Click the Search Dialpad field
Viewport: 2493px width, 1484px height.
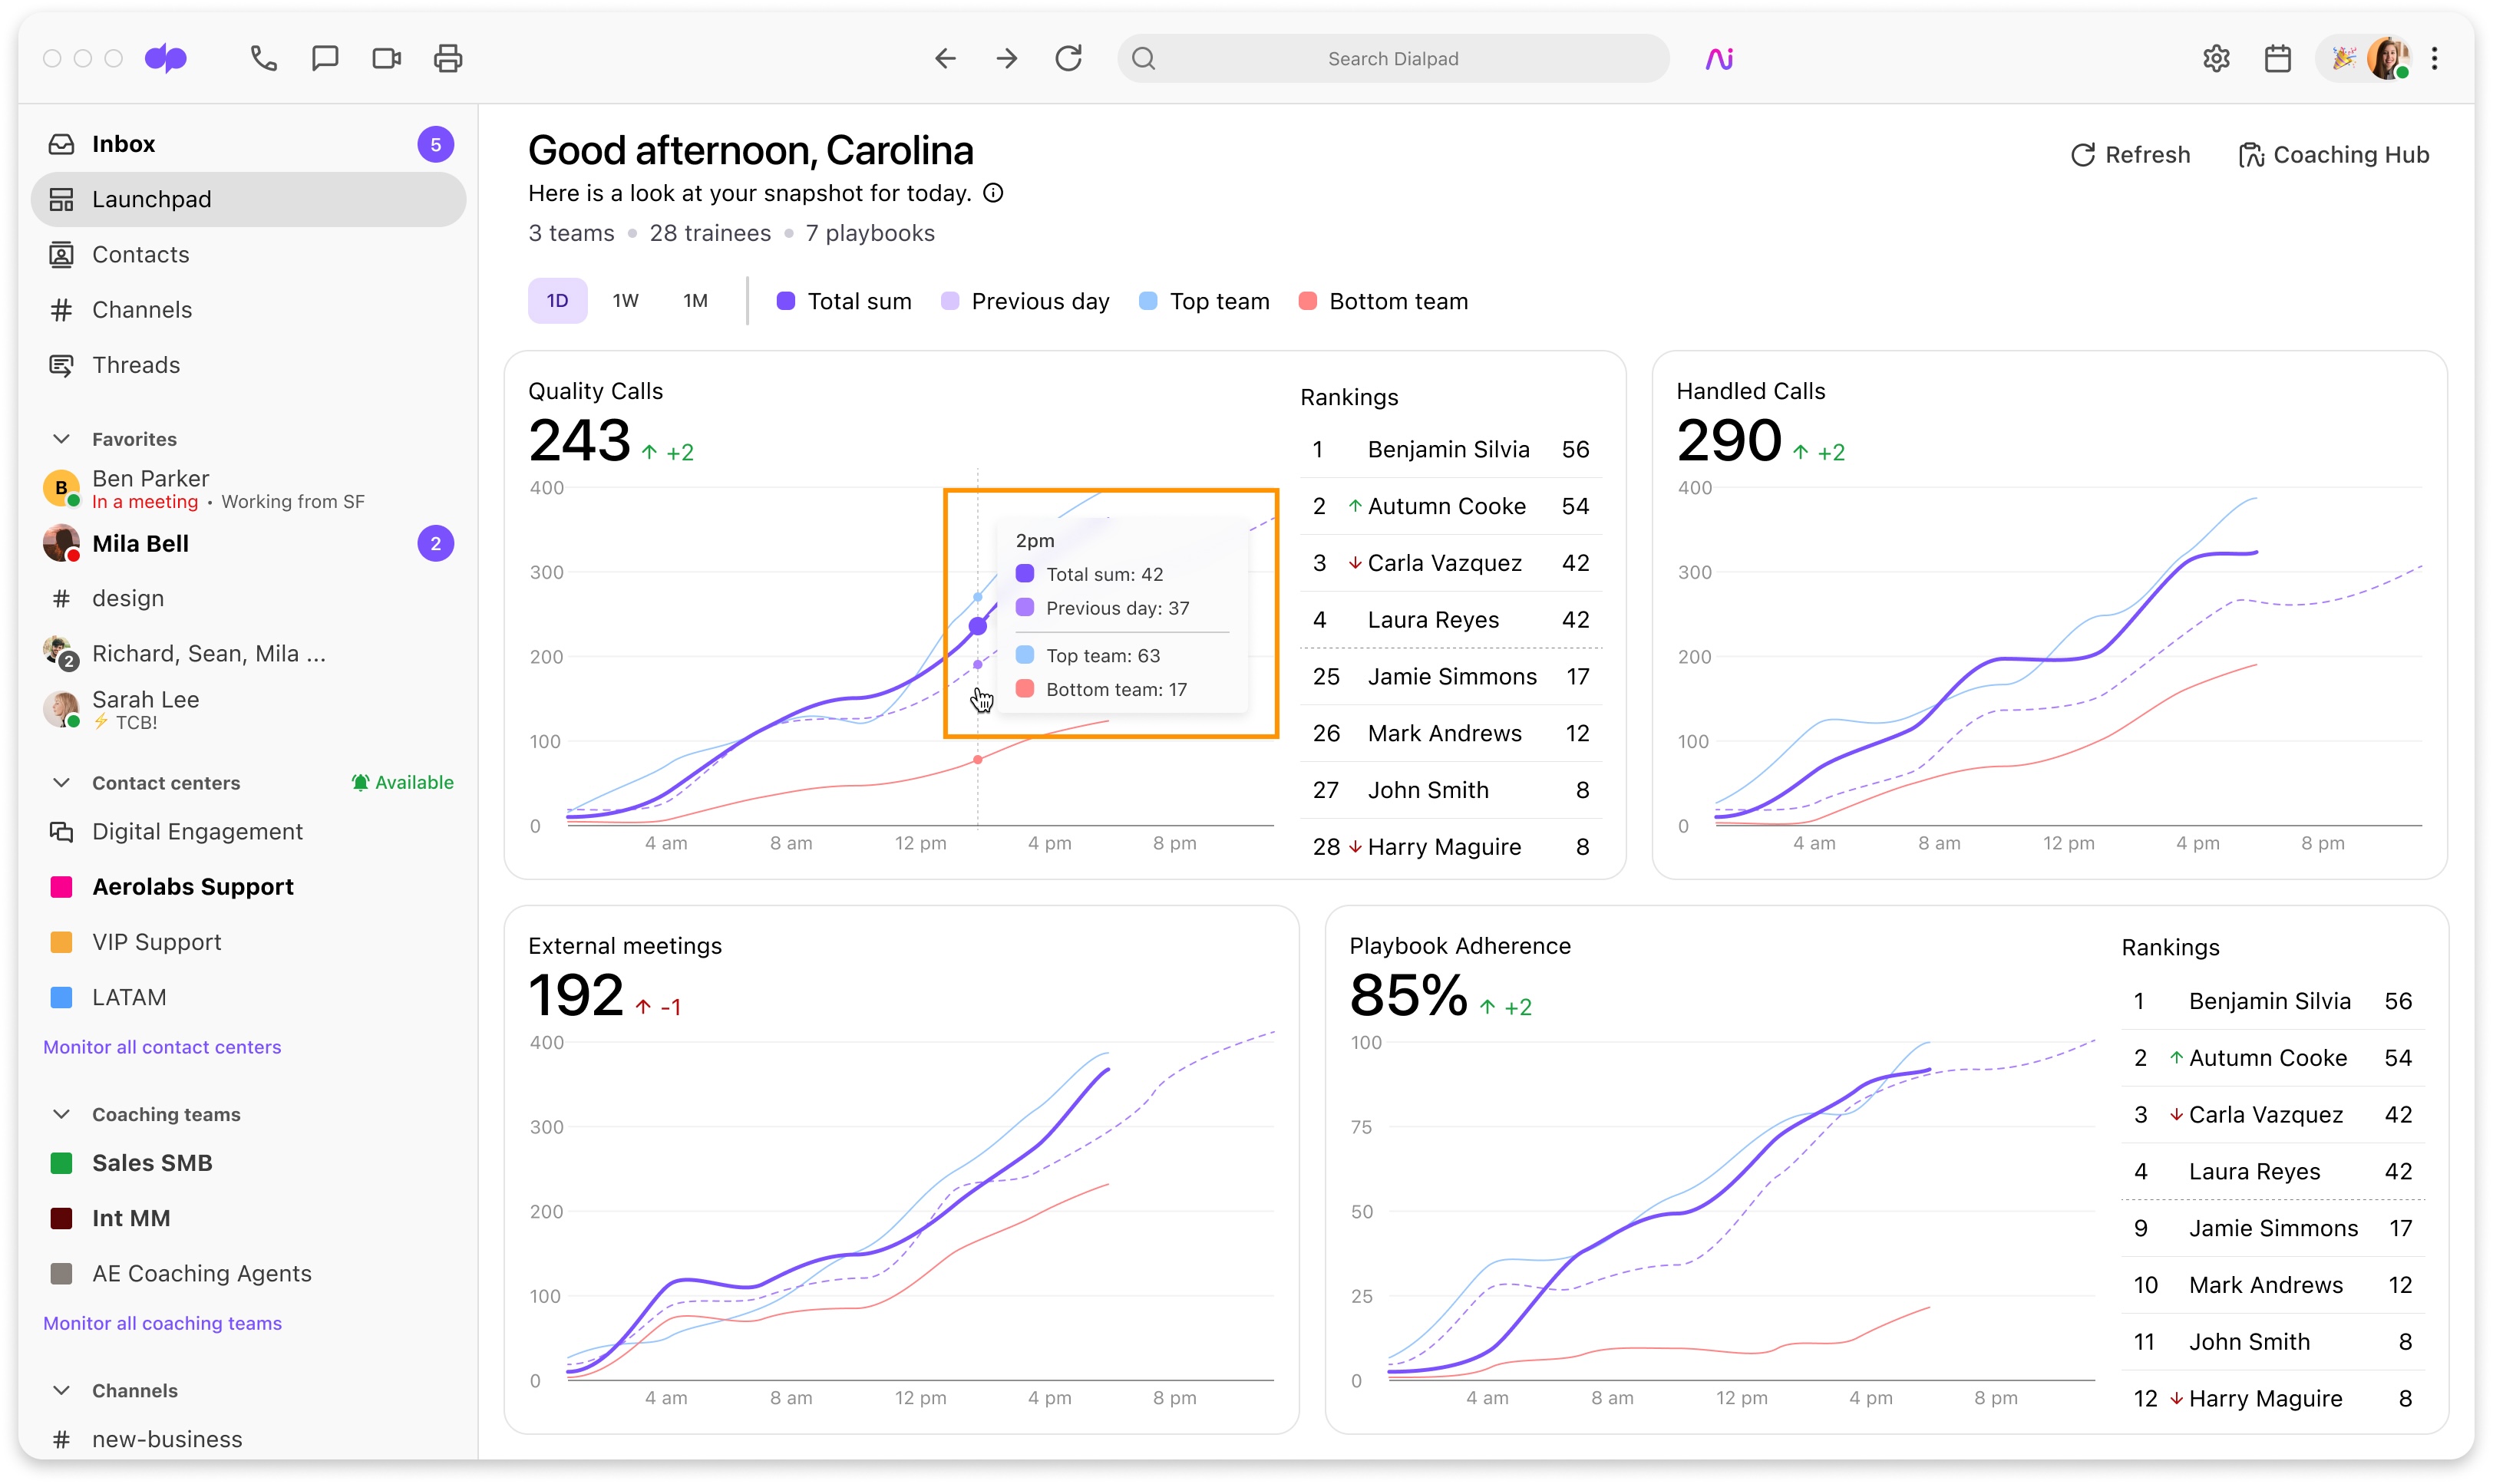pos(1393,58)
